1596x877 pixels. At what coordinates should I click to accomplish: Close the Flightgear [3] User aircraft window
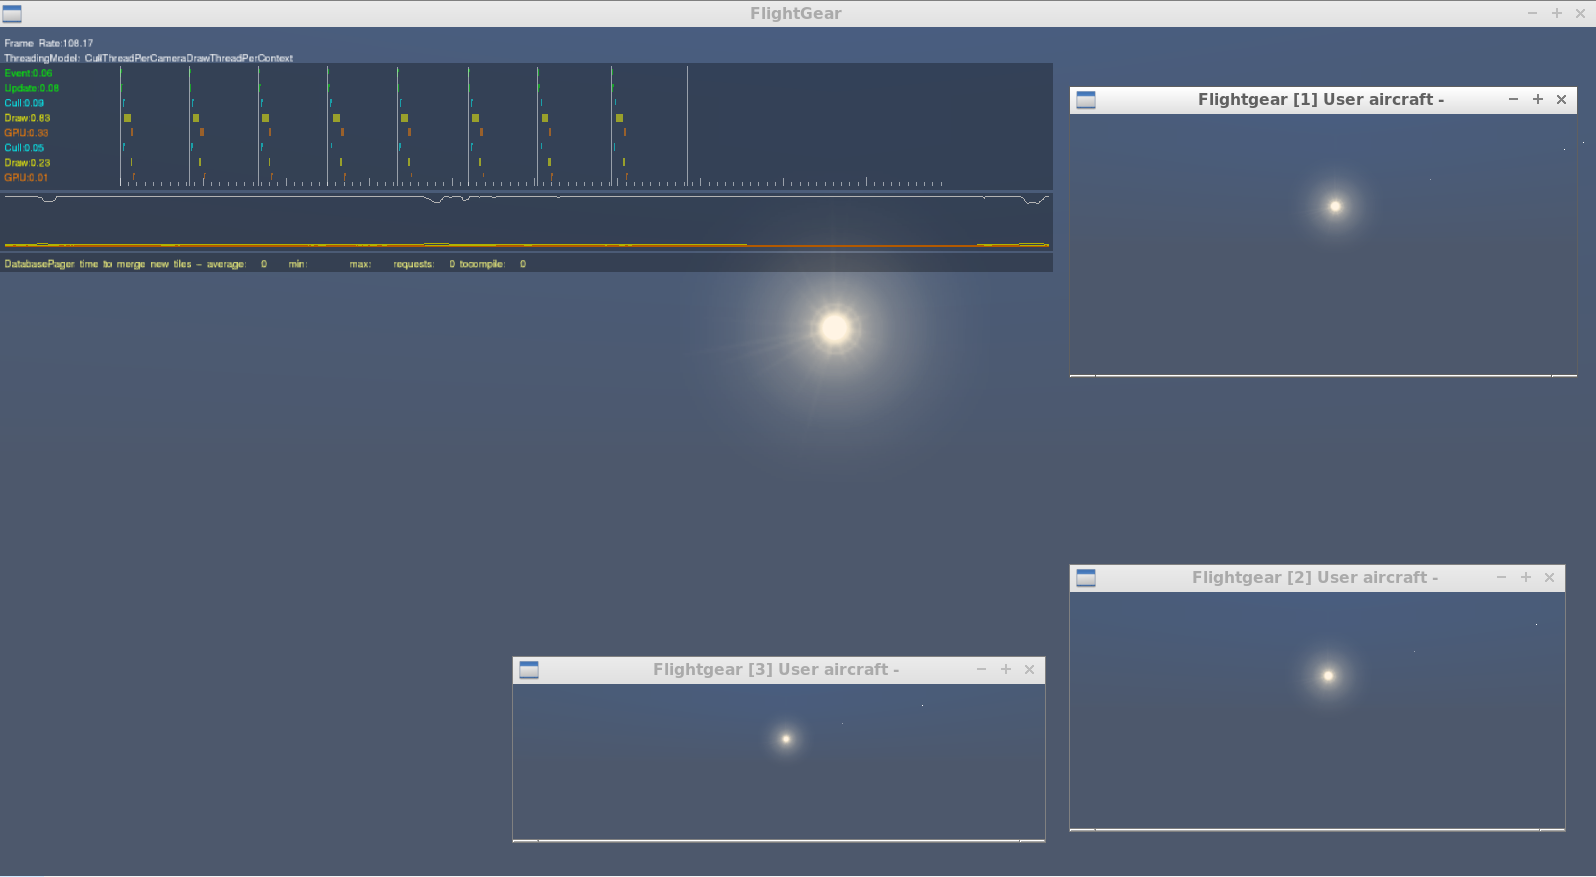(1030, 670)
